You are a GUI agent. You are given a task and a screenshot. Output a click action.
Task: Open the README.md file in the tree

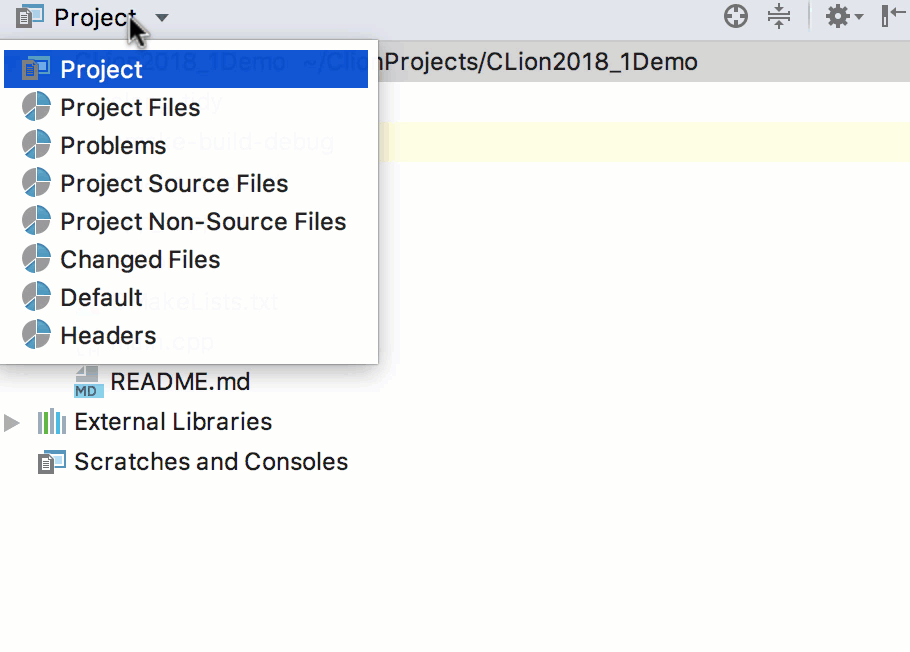[x=180, y=381]
